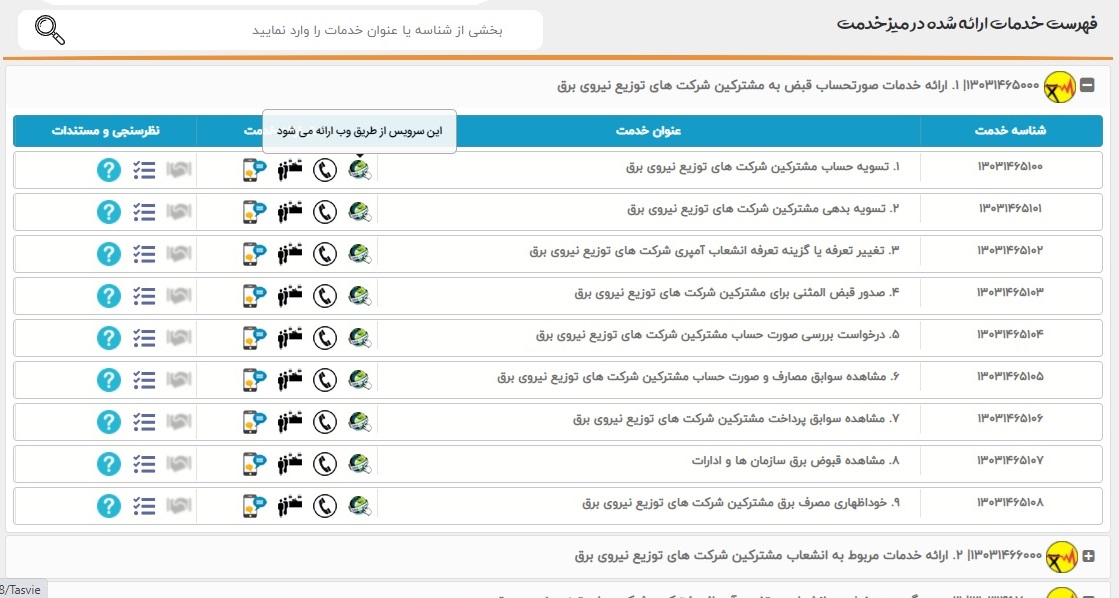This screenshot has height=598, width=1119.
Task: Click mobile app icon for service 13031465108
Action: pyautogui.click(x=254, y=507)
